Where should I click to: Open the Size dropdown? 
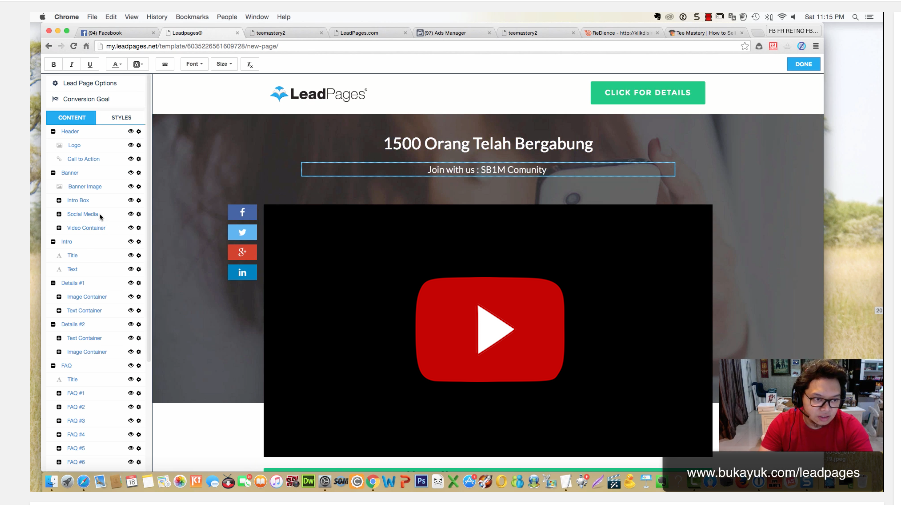224,64
